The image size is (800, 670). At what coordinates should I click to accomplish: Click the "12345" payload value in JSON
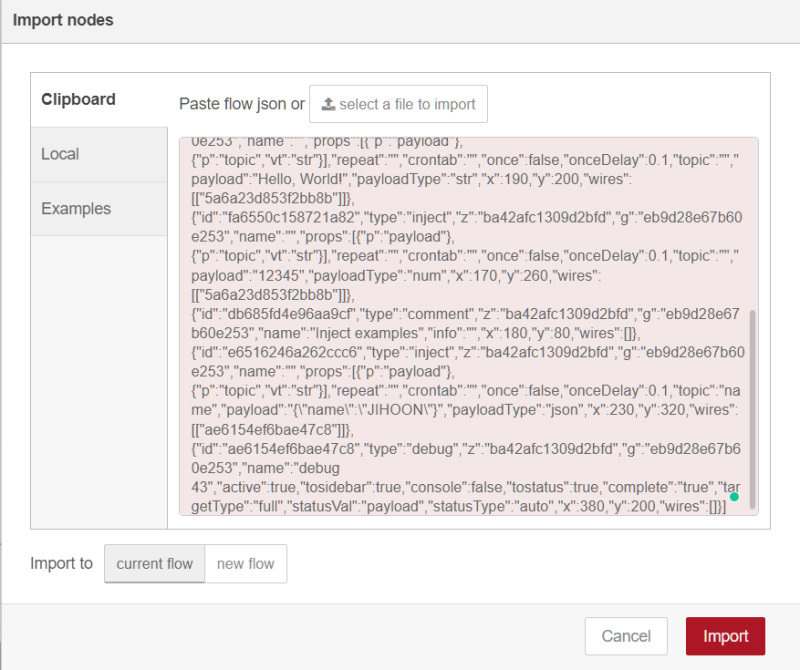(278, 276)
